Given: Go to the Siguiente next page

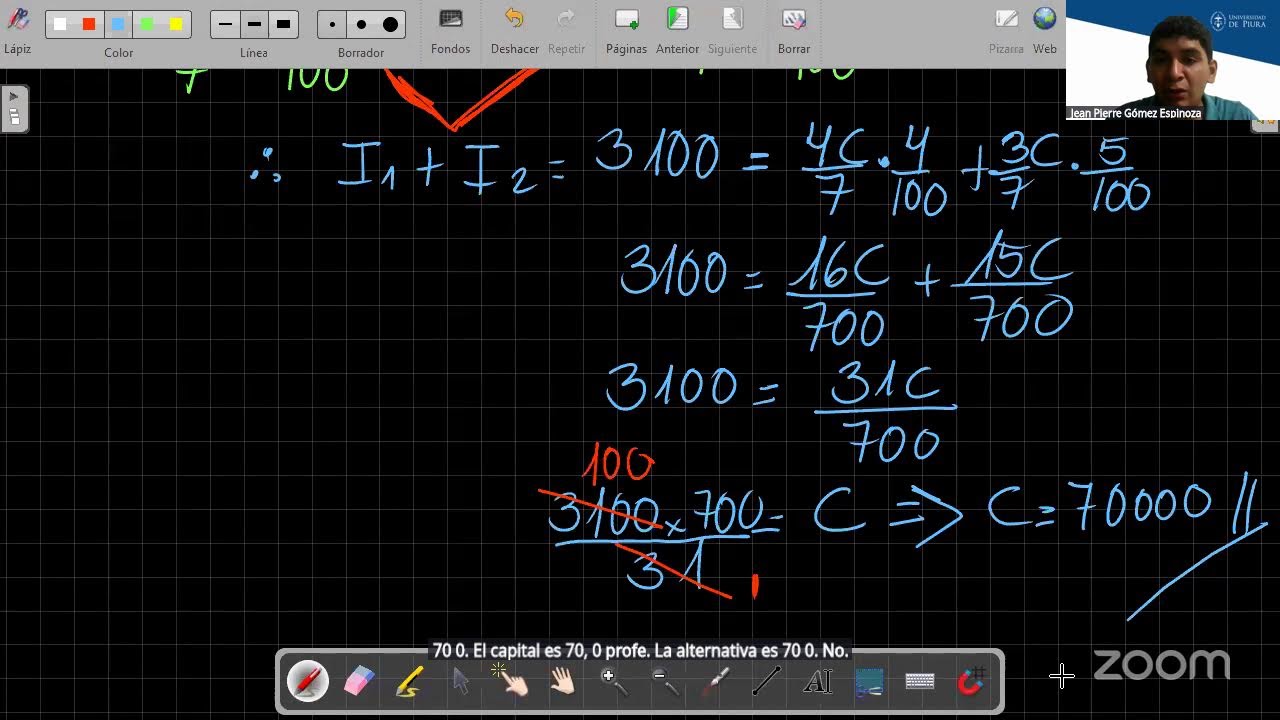Looking at the screenshot, I should [732, 30].
